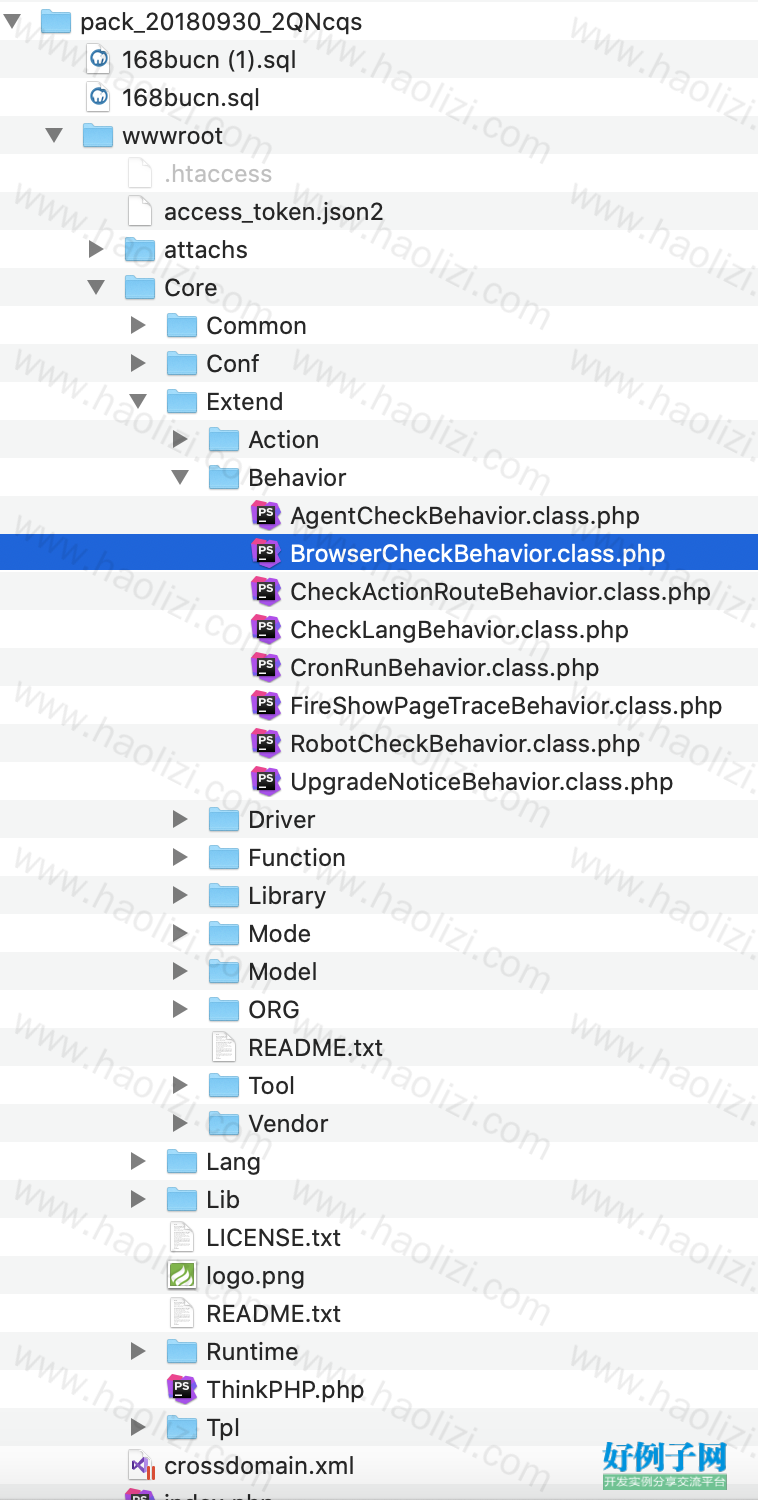
Task: Expand the Lang folder
Action: (x=138, y=1161)
